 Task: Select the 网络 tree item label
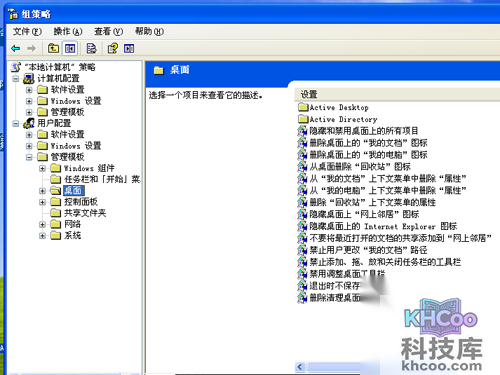(73, 224)
